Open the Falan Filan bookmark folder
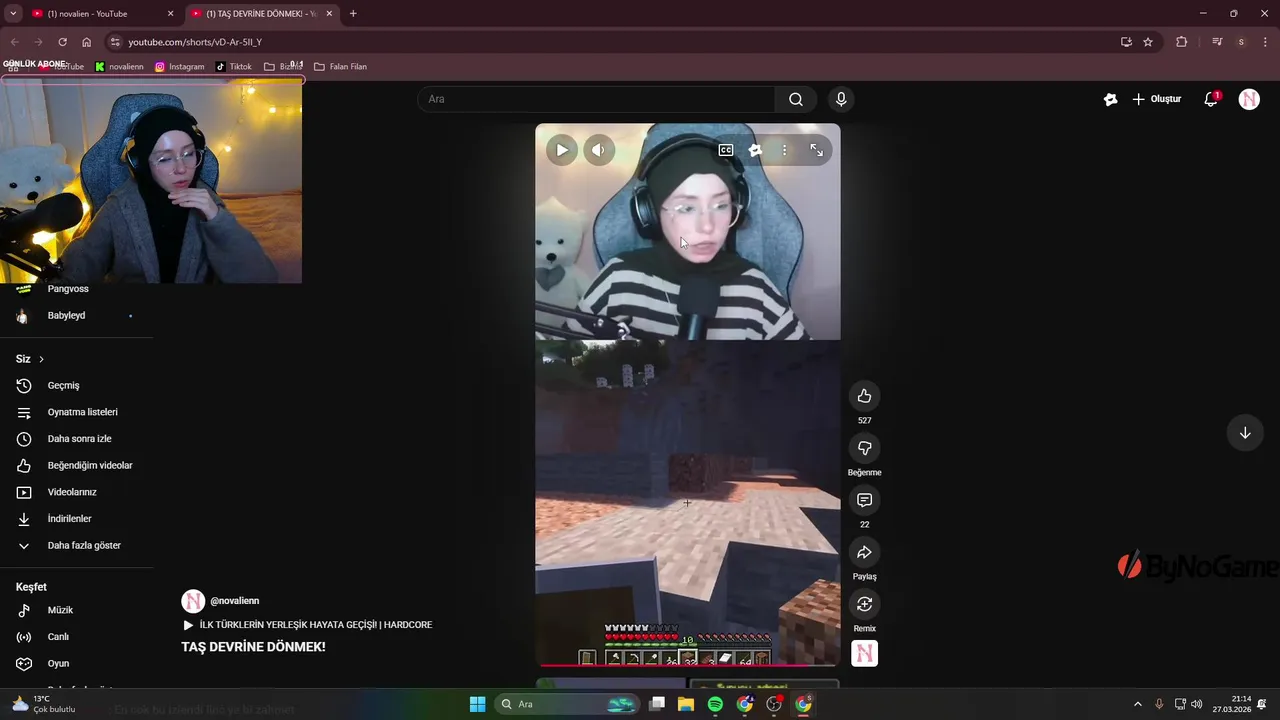1280x720 pixels. pyautogui.click(x=340, y=67)
